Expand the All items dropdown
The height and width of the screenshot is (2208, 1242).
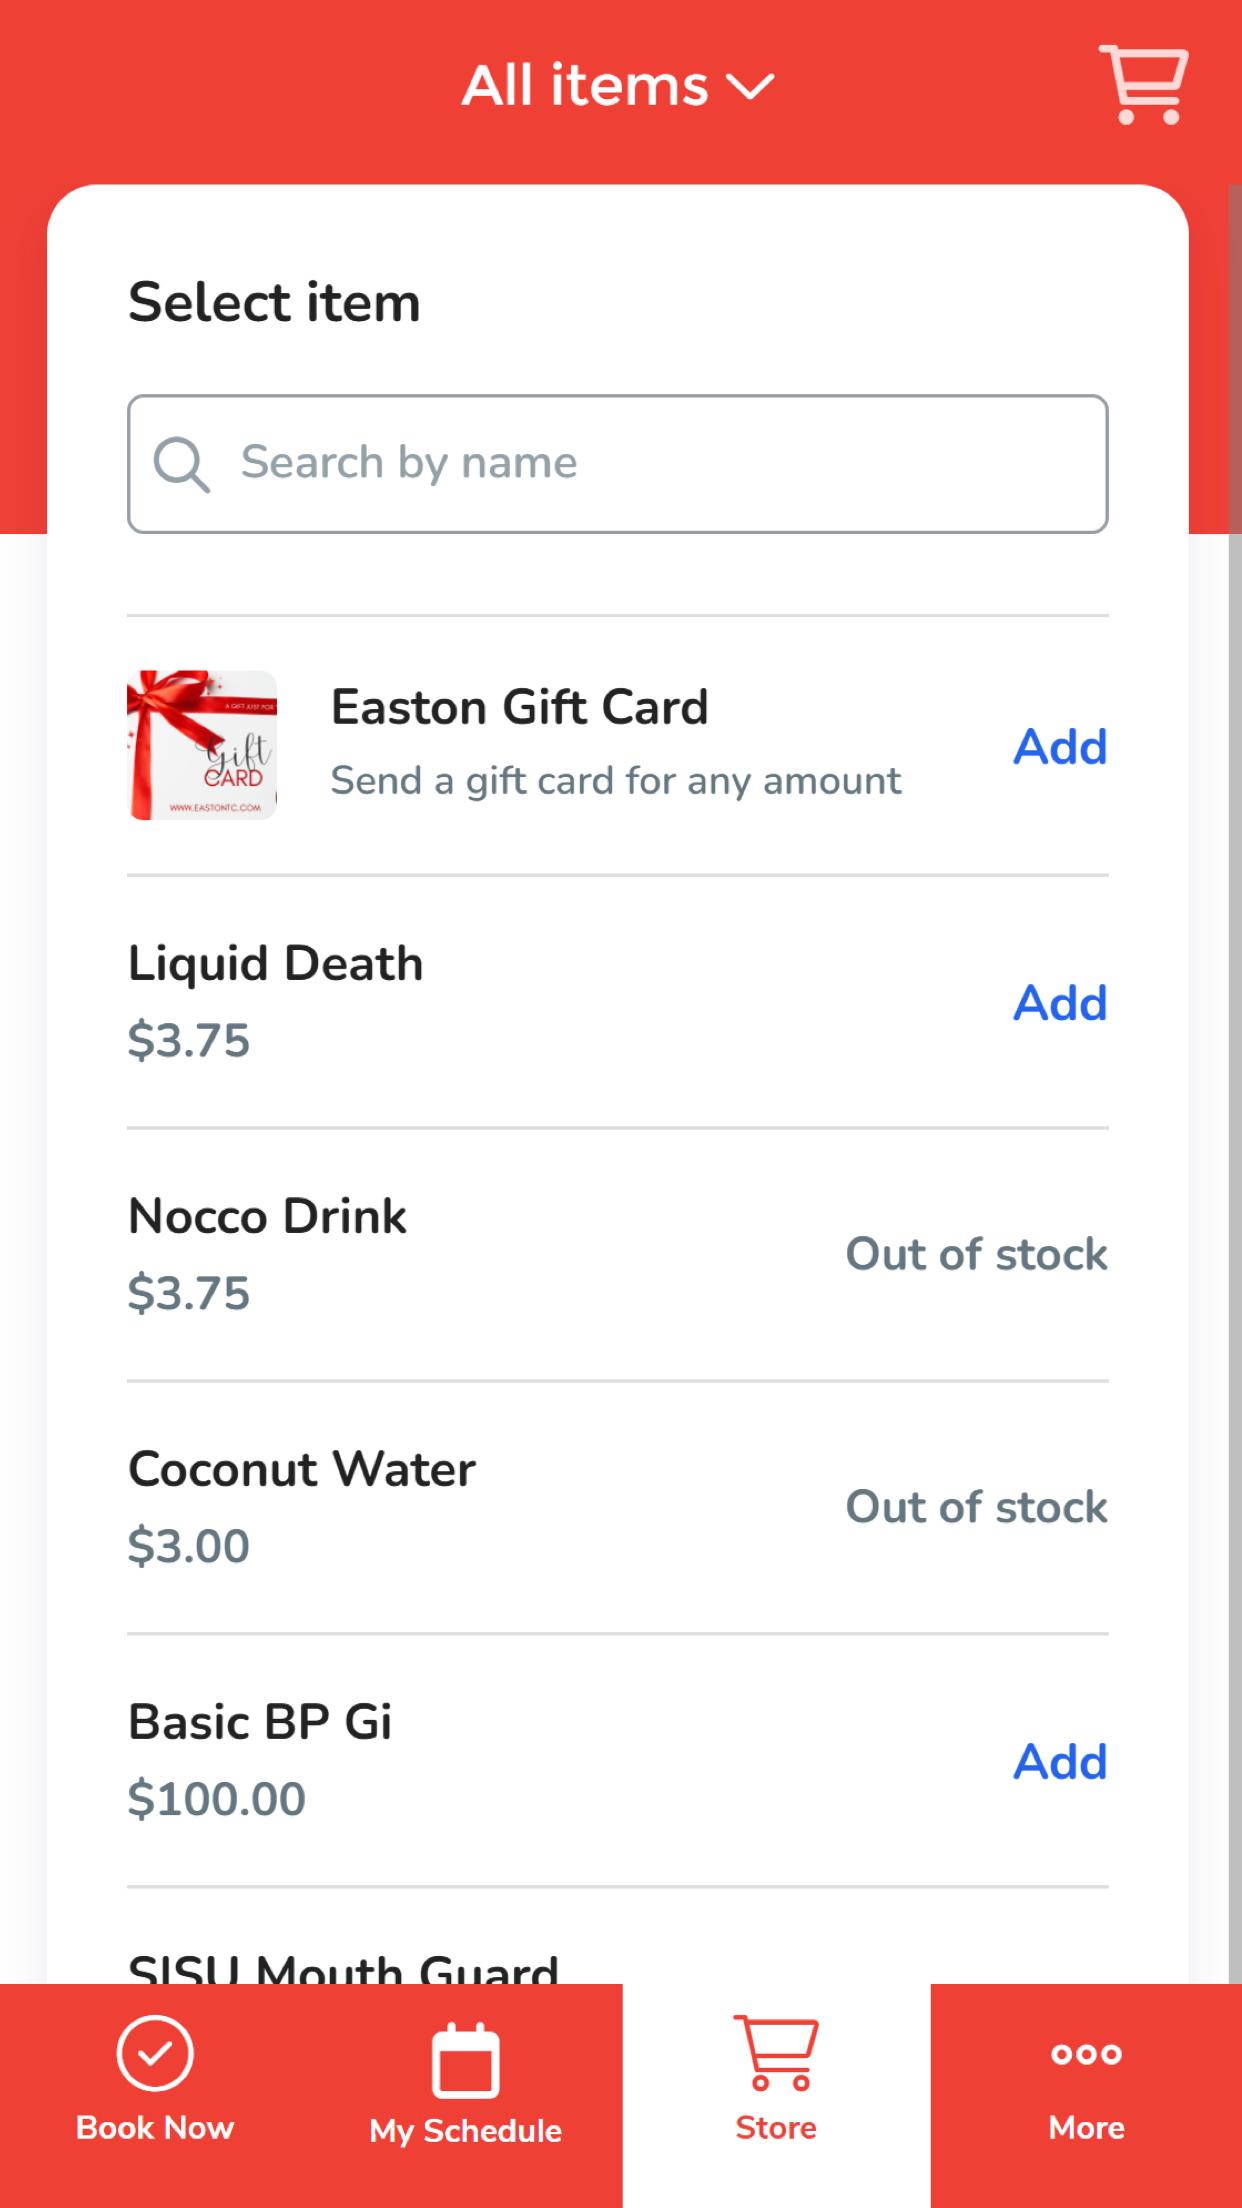coord(617,85)
